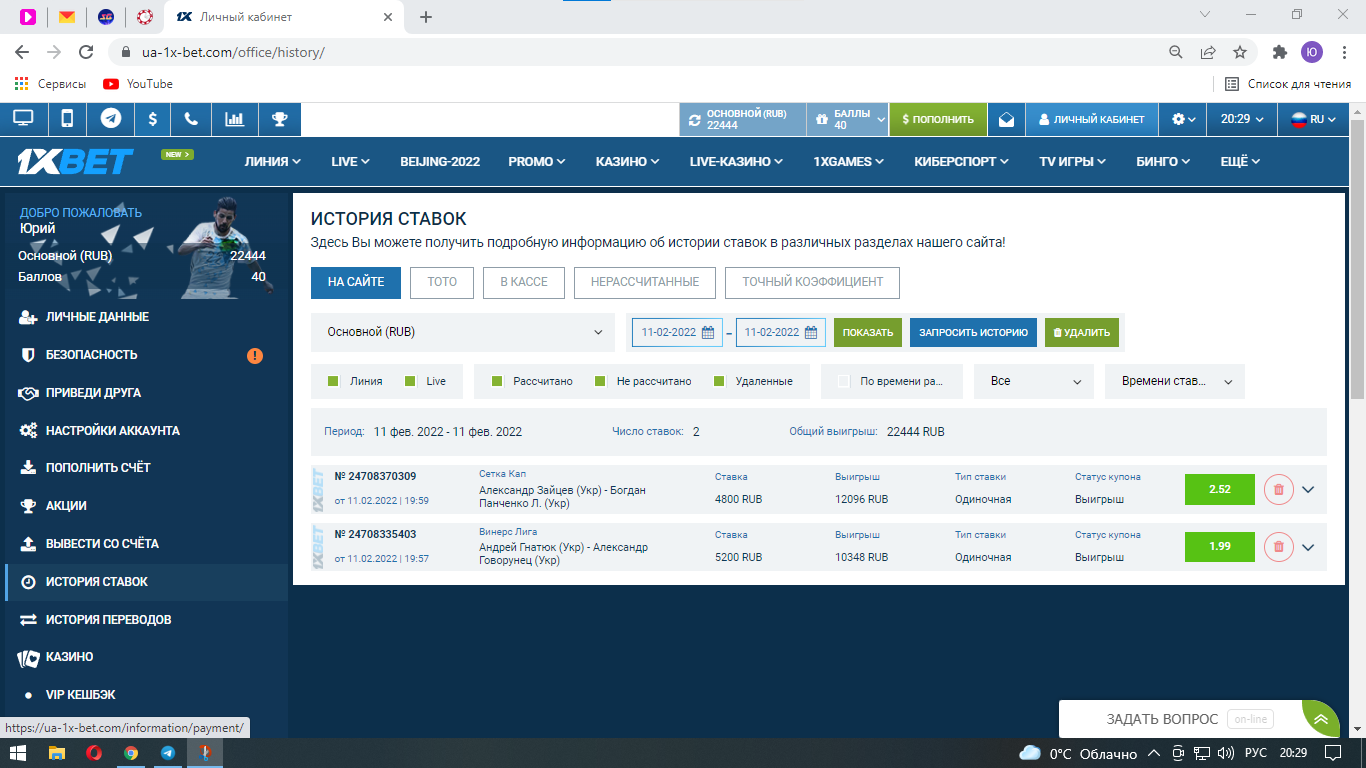This screenshot has width=1366, height=768.
Task: Toggle the Линия checkbox
Action: coord(334,381)
